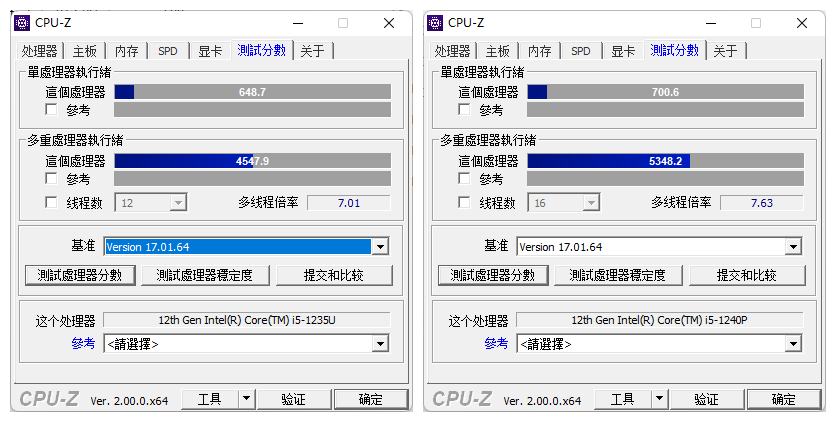Click 測試處理器分數 button in right window

pos(493,275)
